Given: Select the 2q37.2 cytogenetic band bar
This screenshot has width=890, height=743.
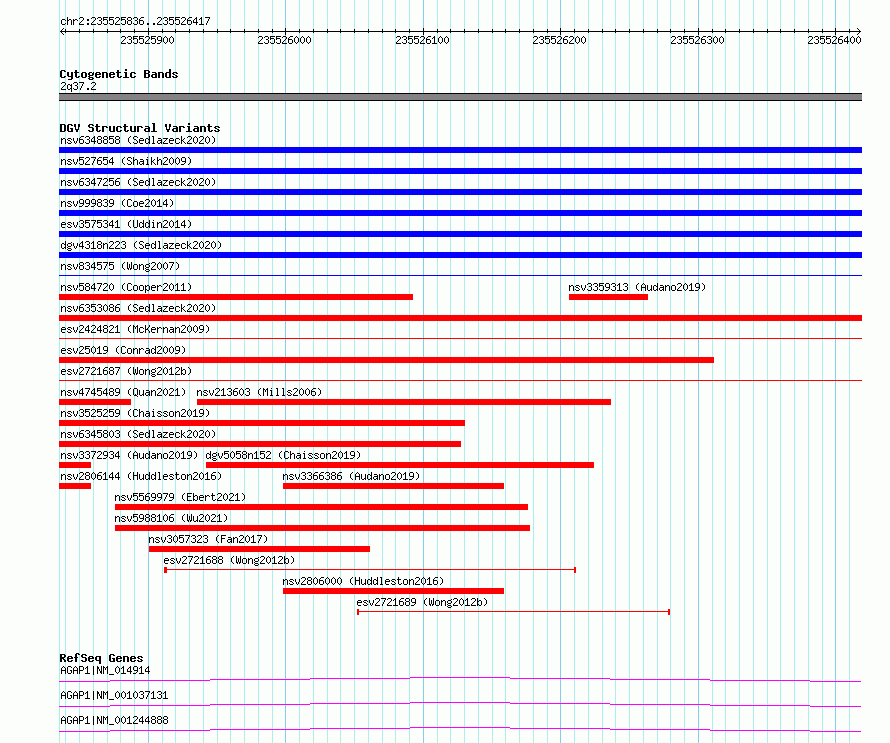Looking at the screenshot, I should click(x=460, y=97).
